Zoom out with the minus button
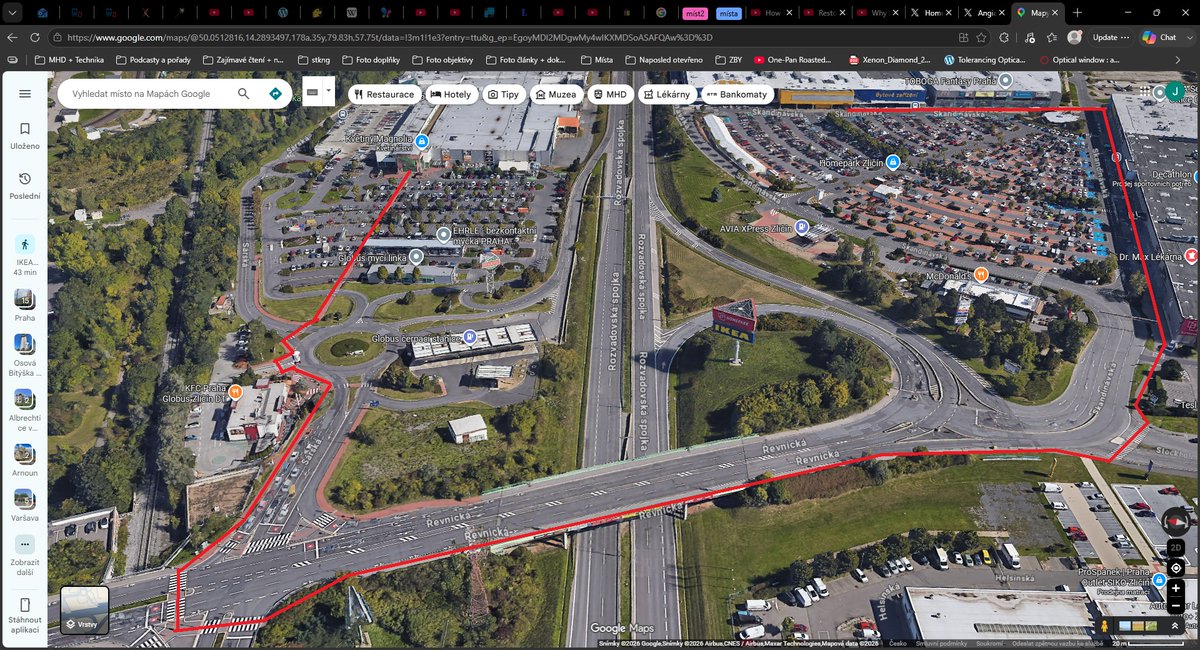The width and height of the screenshot is (1200, 650). coord(1176,606)
